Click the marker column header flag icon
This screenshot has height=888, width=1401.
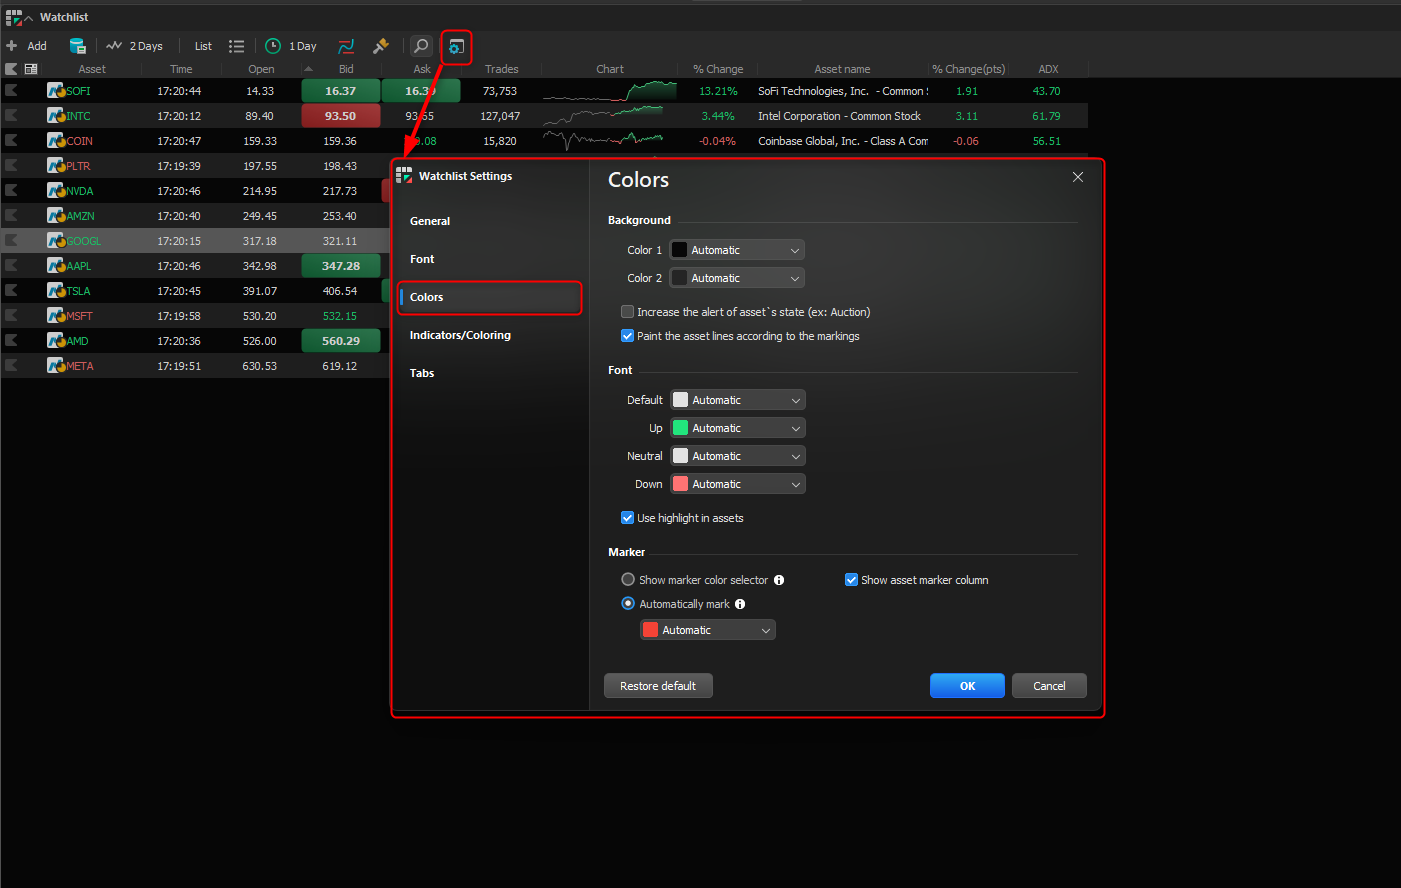11,69
